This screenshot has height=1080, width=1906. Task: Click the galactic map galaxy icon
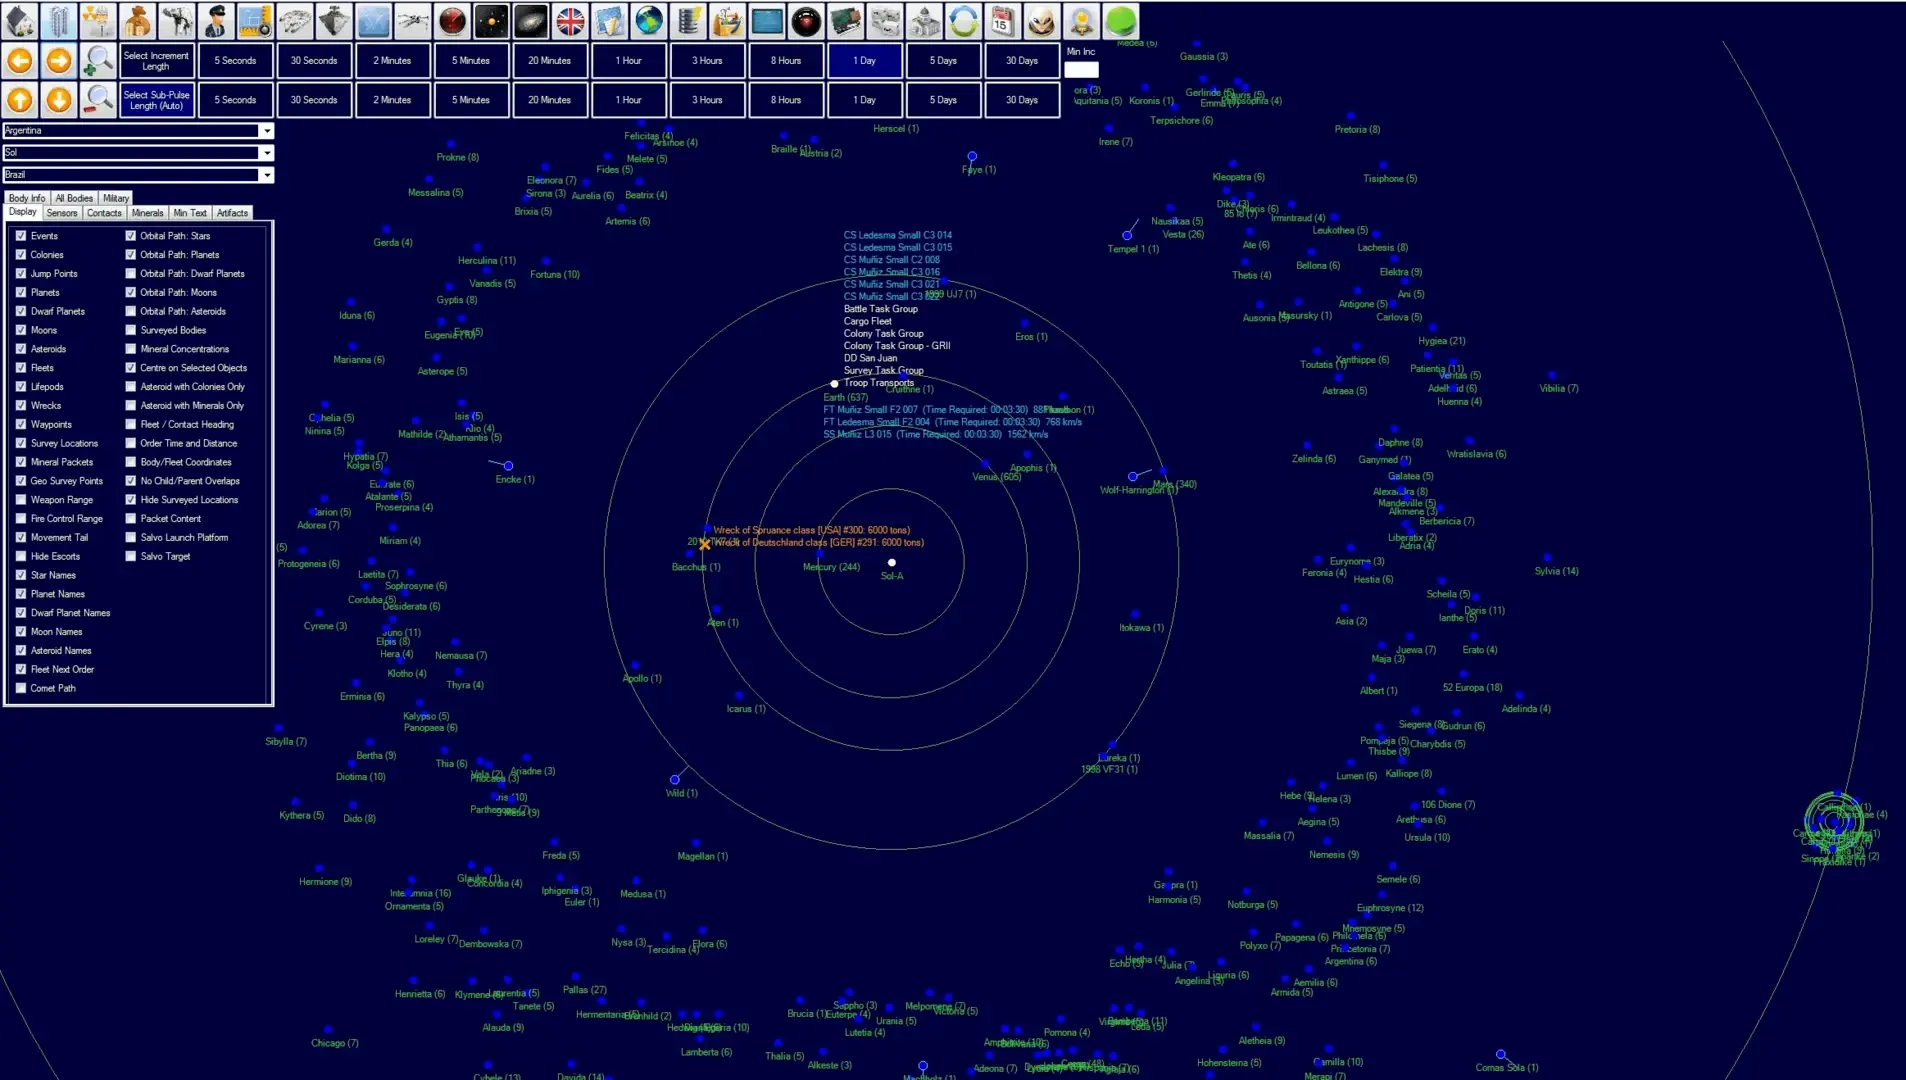(531, 21)
